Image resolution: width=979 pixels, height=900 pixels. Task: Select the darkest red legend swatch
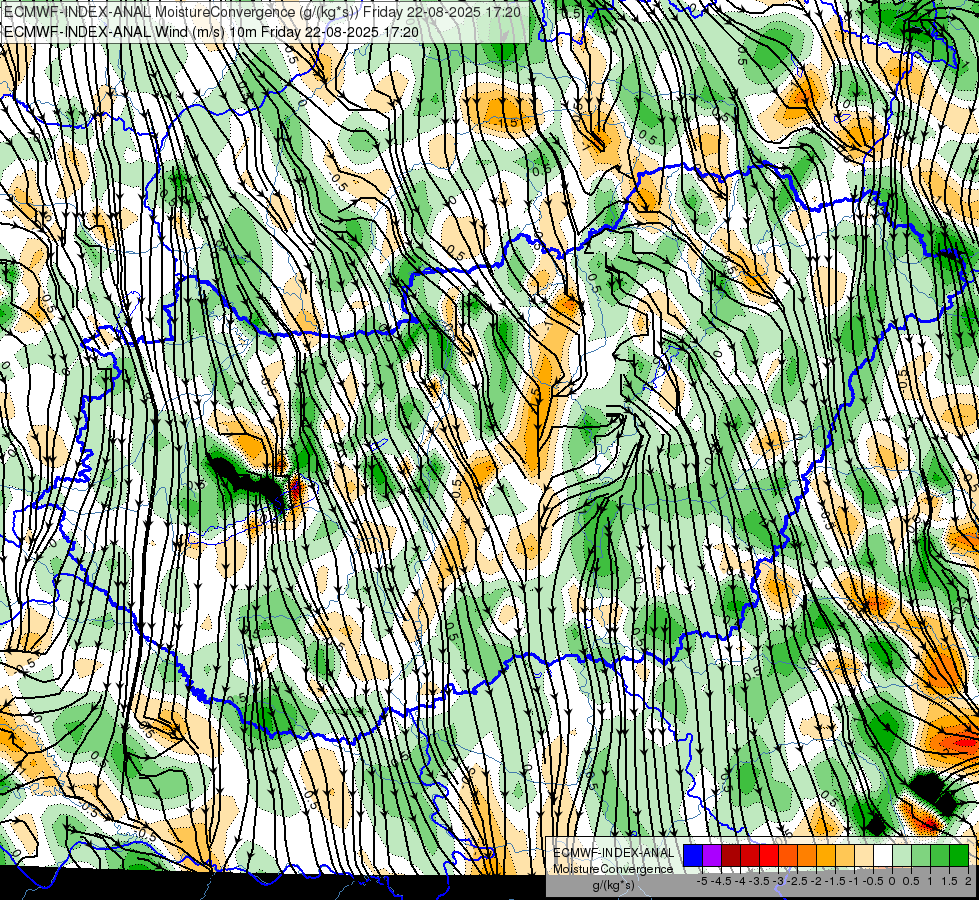tap(731, 855)
